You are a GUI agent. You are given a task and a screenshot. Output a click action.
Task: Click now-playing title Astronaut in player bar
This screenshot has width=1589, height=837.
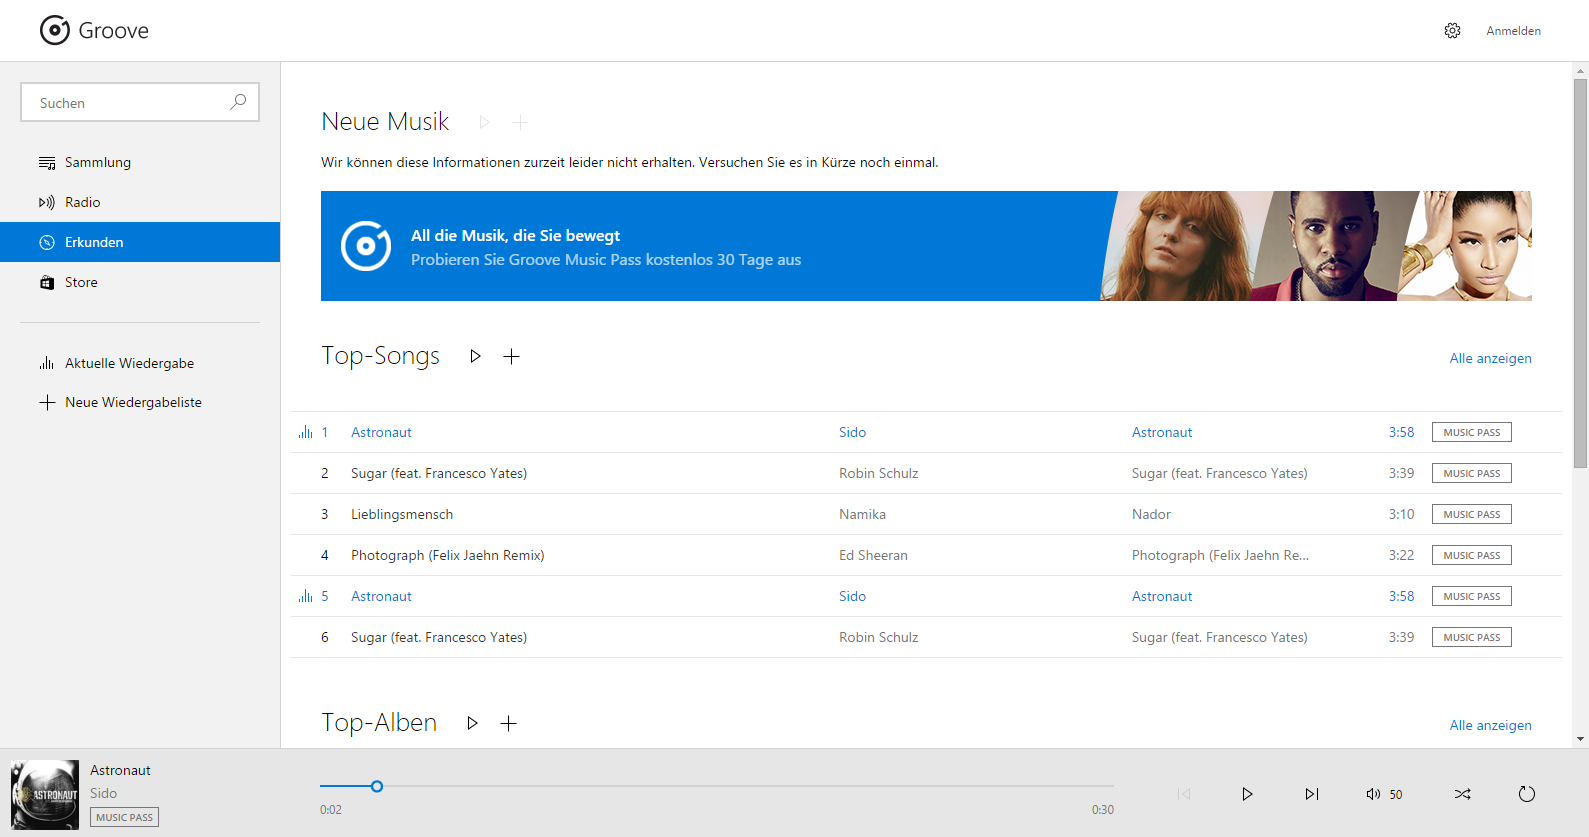tap(120, 770)
